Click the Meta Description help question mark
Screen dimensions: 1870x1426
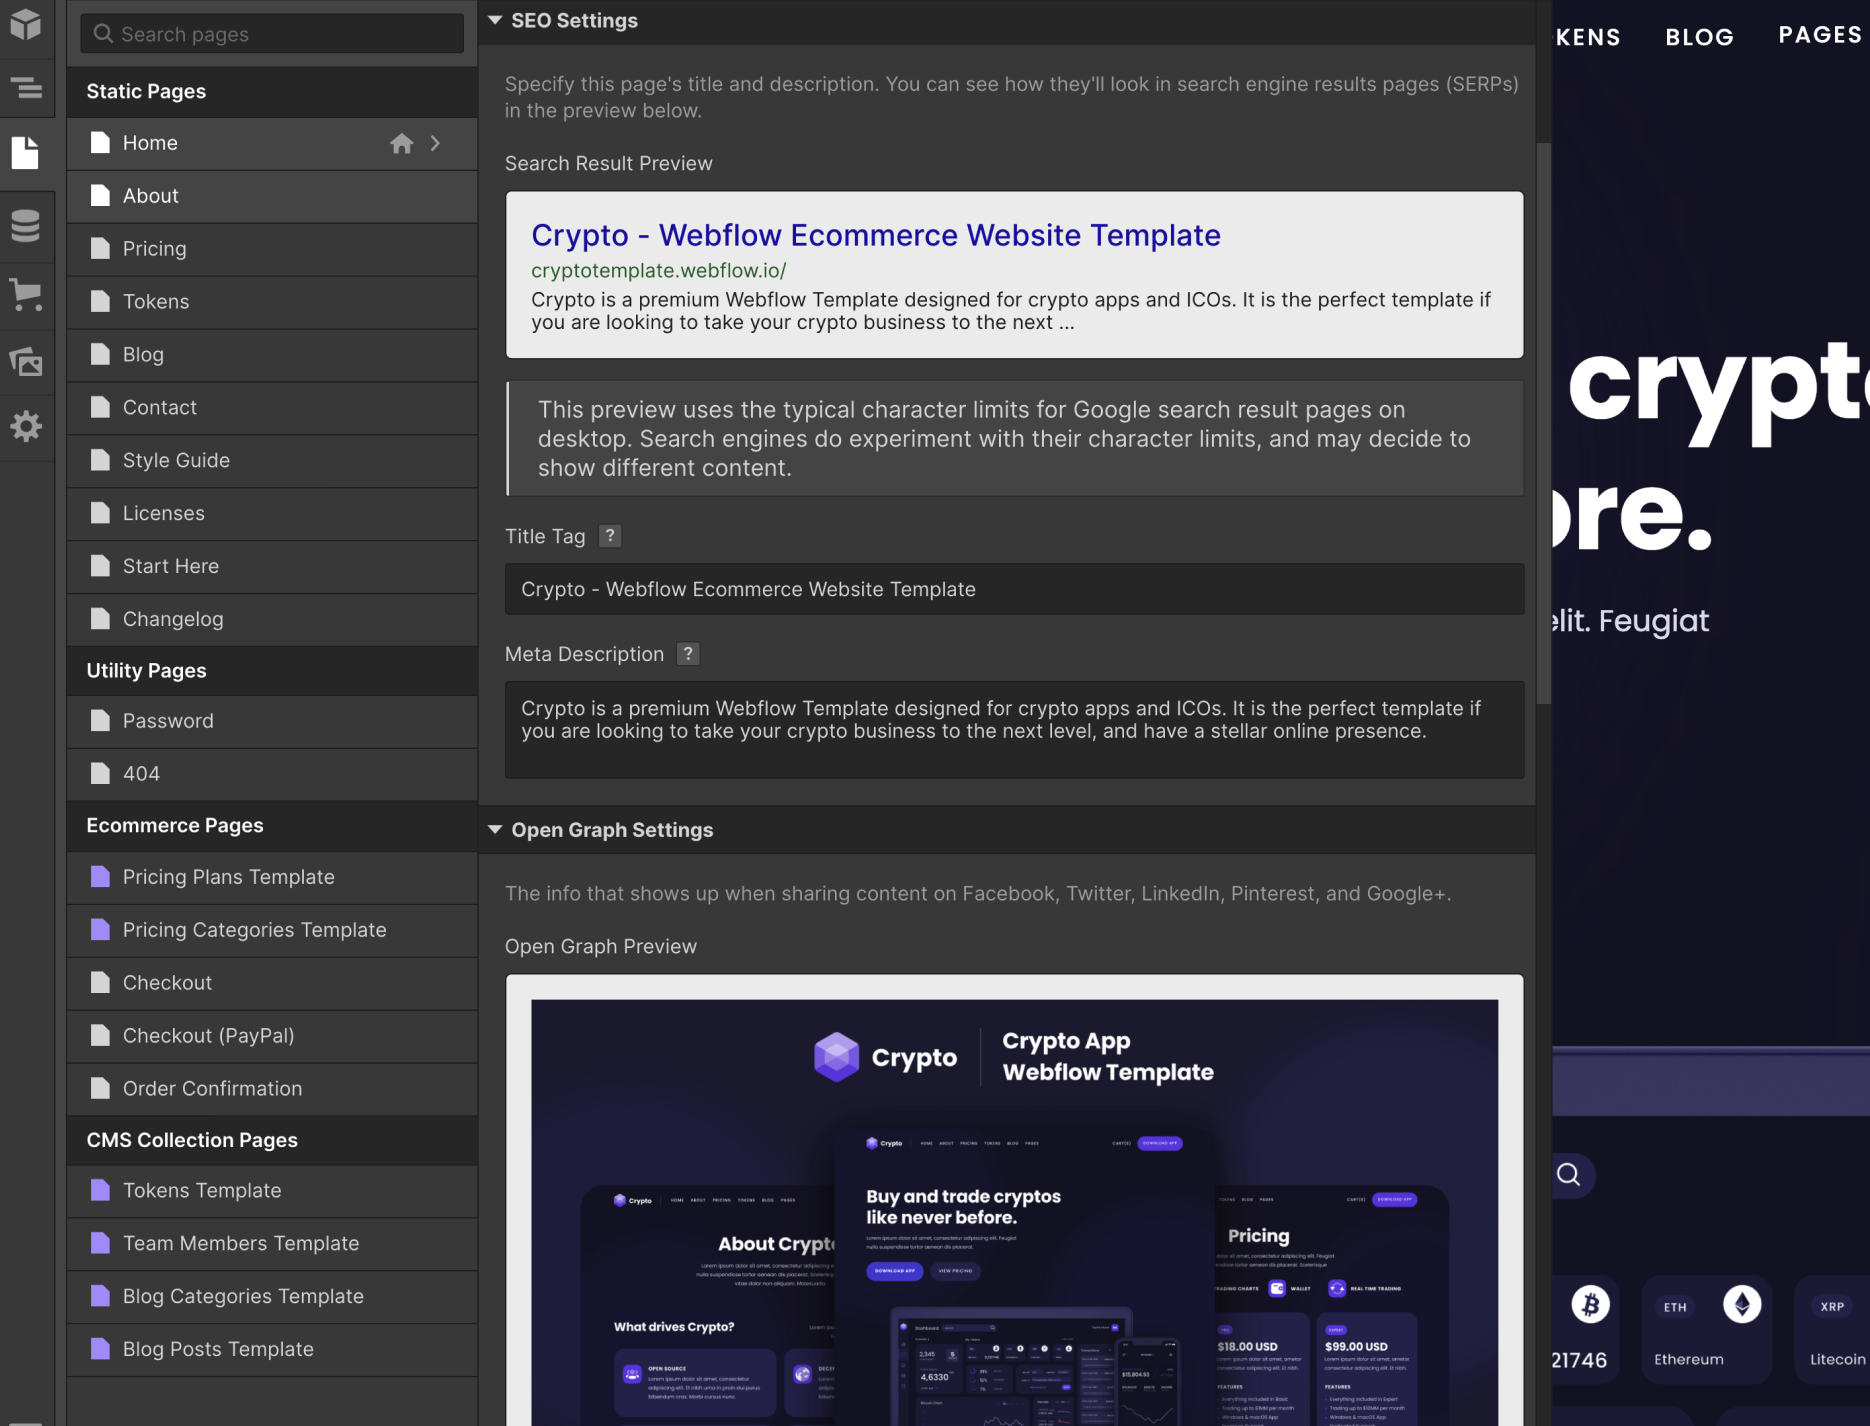tap(688, 654)
